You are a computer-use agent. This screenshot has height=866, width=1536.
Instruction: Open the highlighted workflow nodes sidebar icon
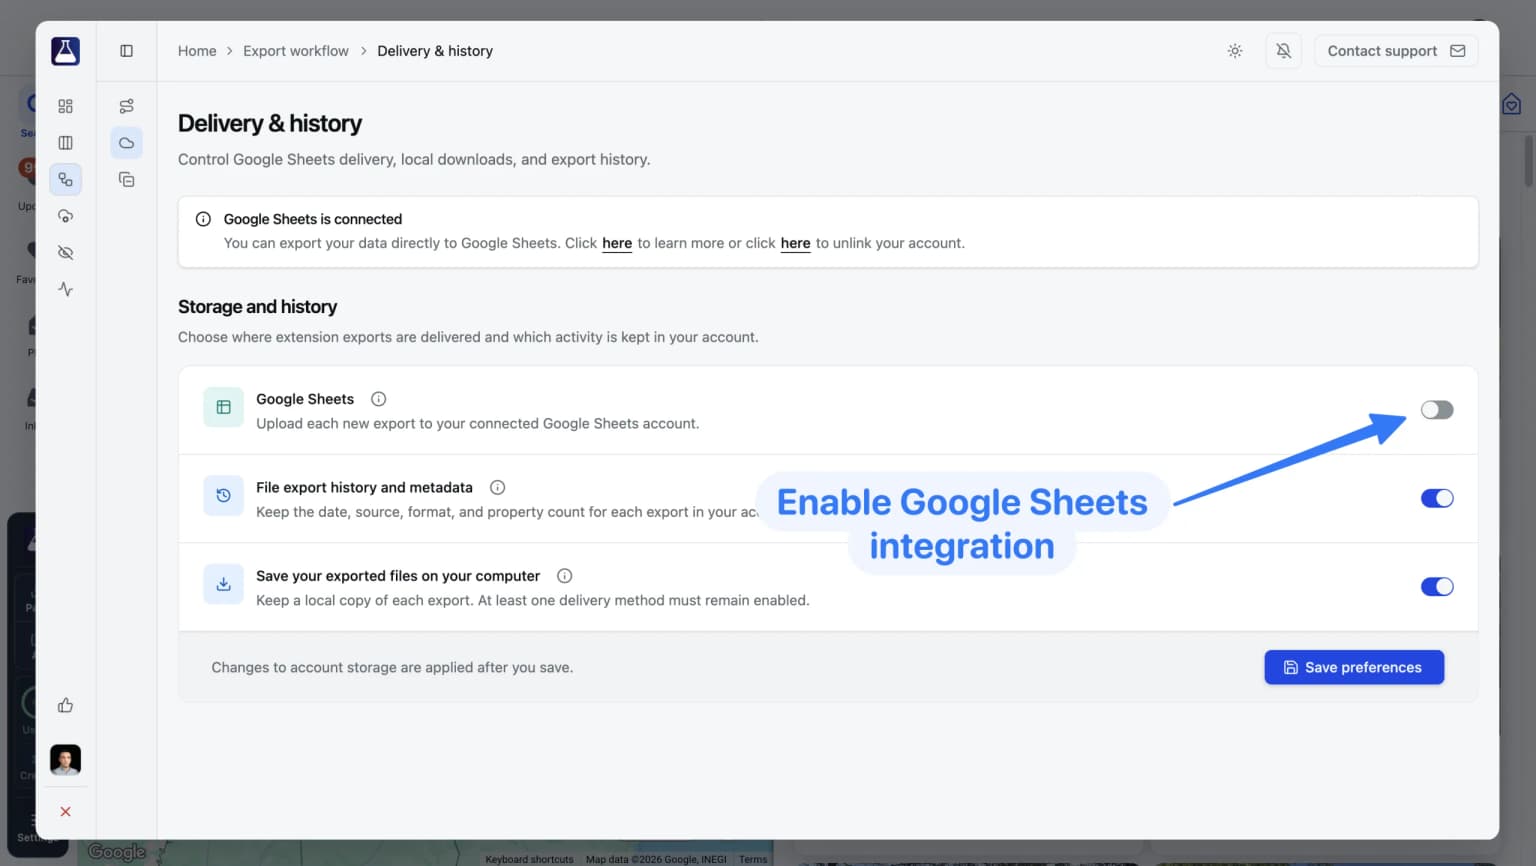point(66,180)
